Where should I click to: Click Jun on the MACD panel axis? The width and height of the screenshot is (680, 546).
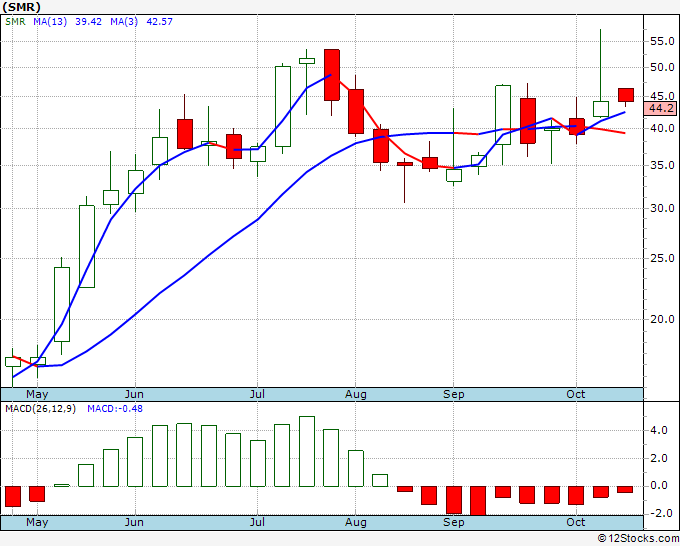point(134,522)
